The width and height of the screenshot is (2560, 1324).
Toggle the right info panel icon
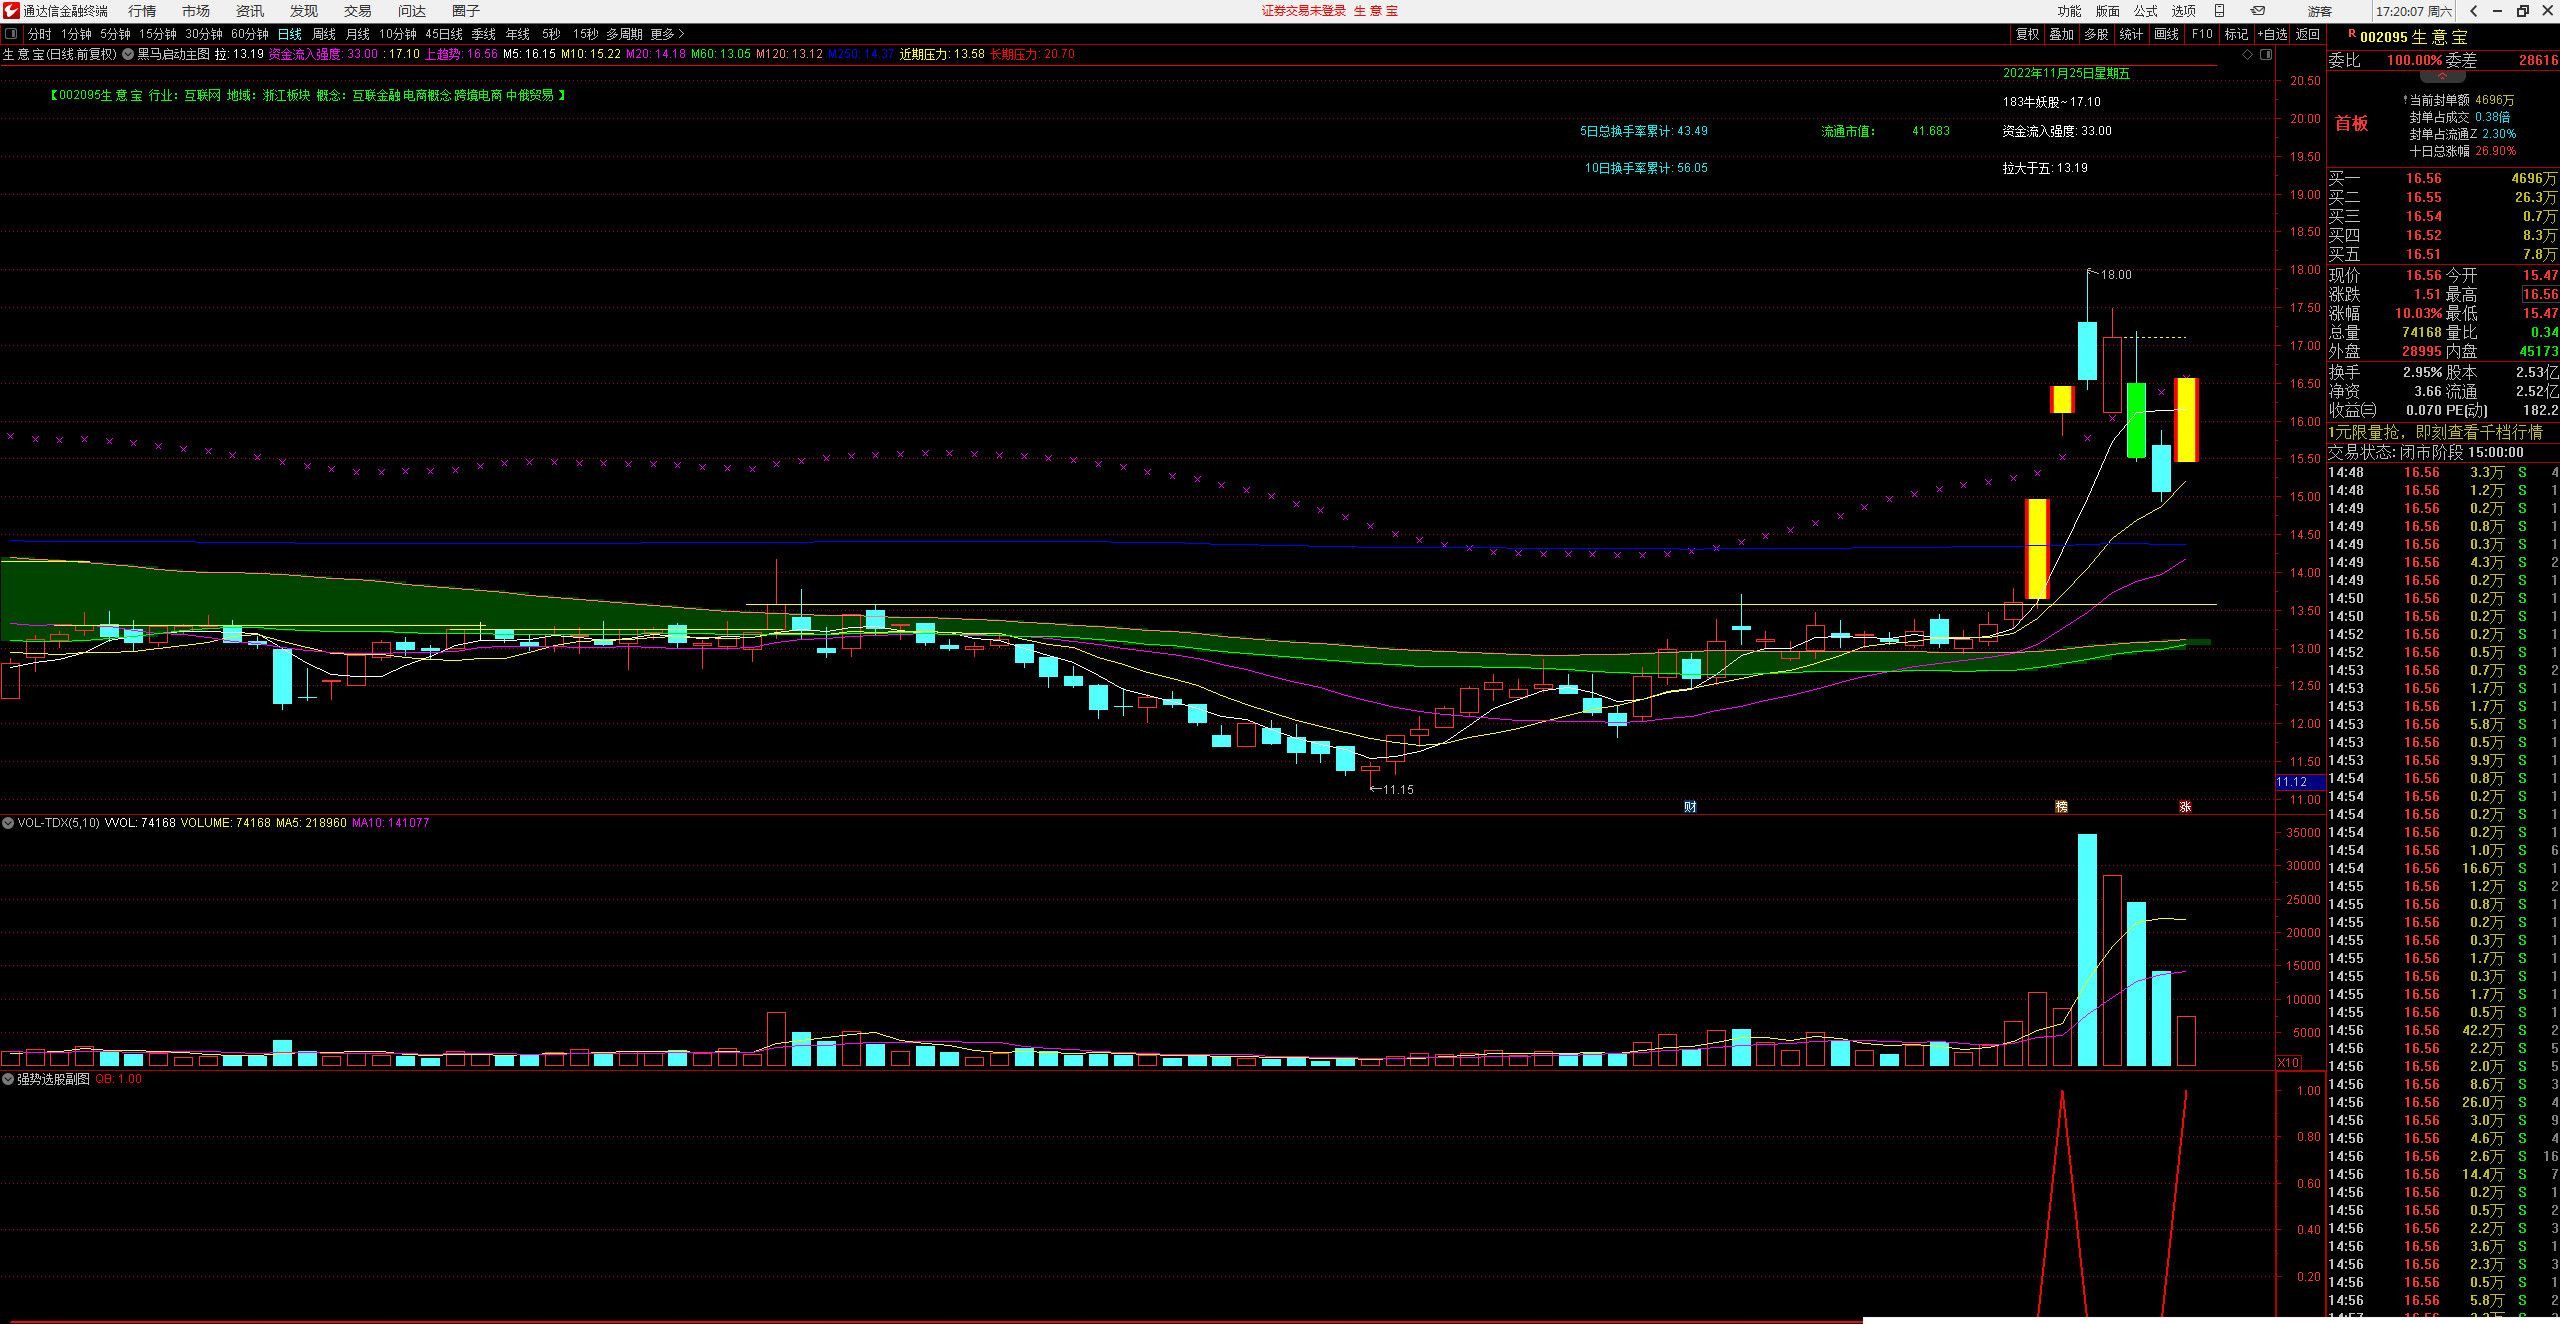point(2266,55)
